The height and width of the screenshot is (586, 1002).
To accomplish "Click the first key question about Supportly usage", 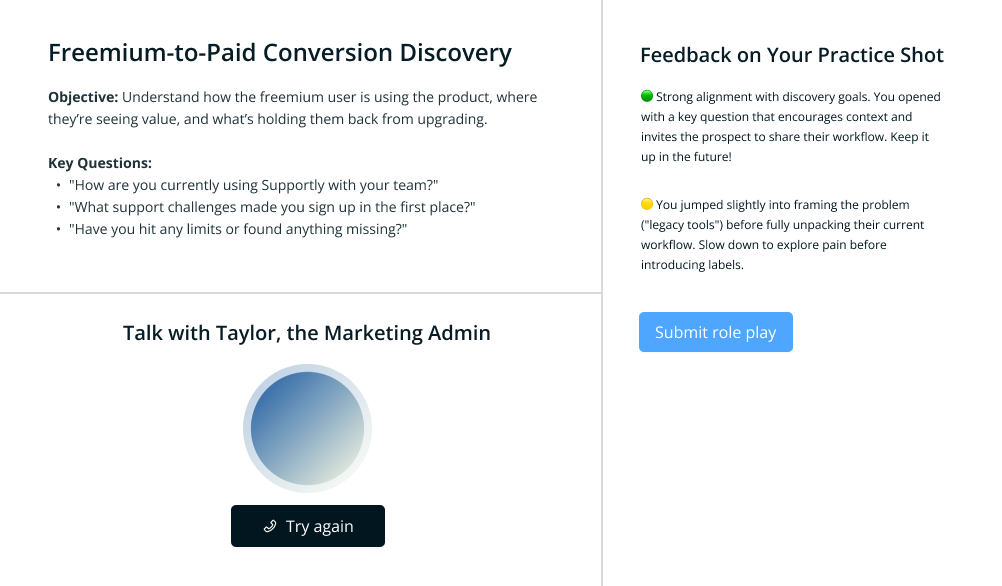I will (254, 185).
